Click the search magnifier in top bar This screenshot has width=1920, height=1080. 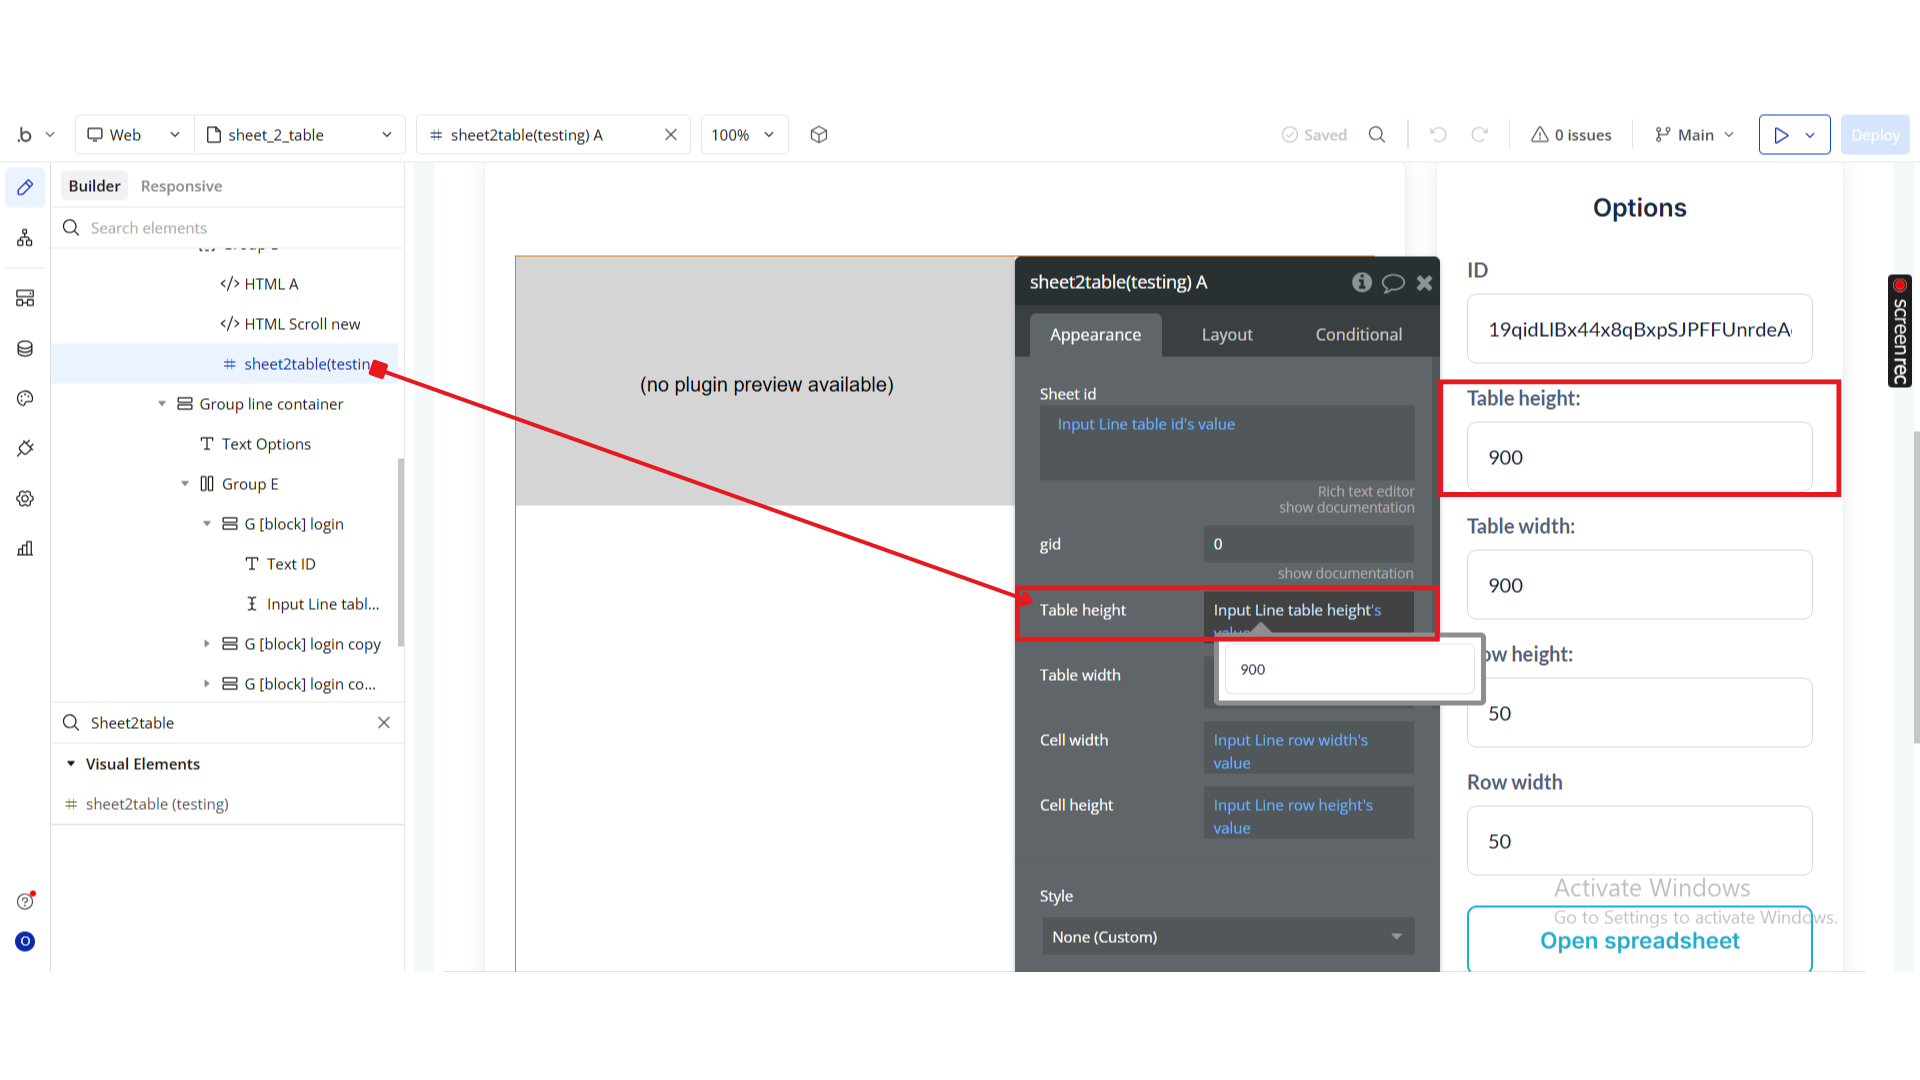click(1377, 135)
